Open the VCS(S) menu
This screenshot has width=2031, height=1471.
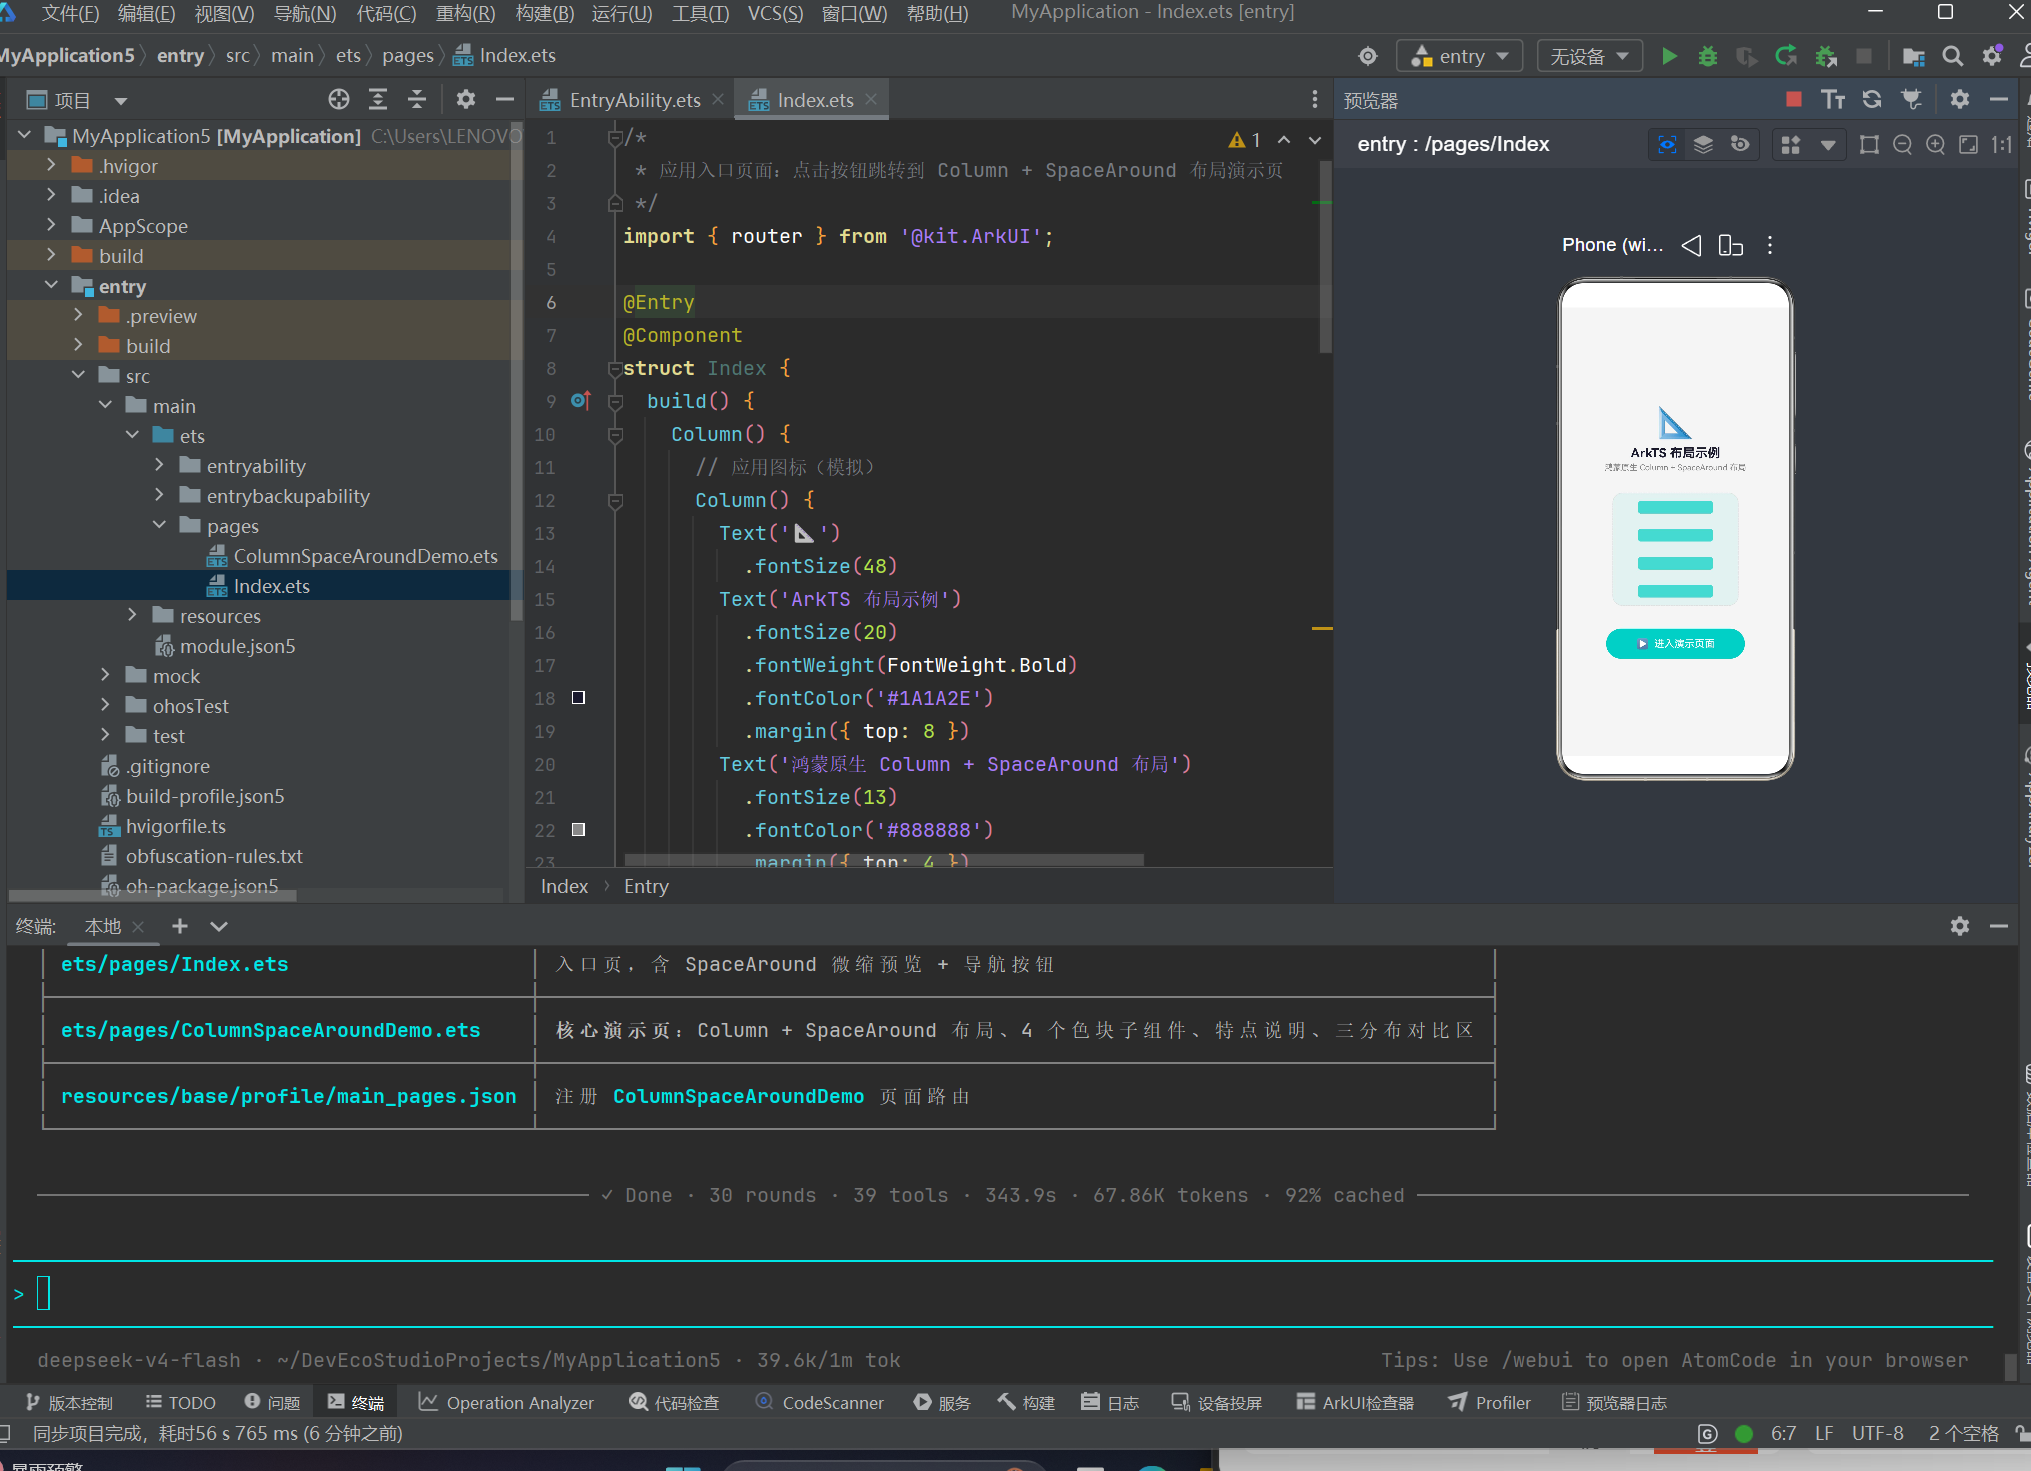click(775, 13)
